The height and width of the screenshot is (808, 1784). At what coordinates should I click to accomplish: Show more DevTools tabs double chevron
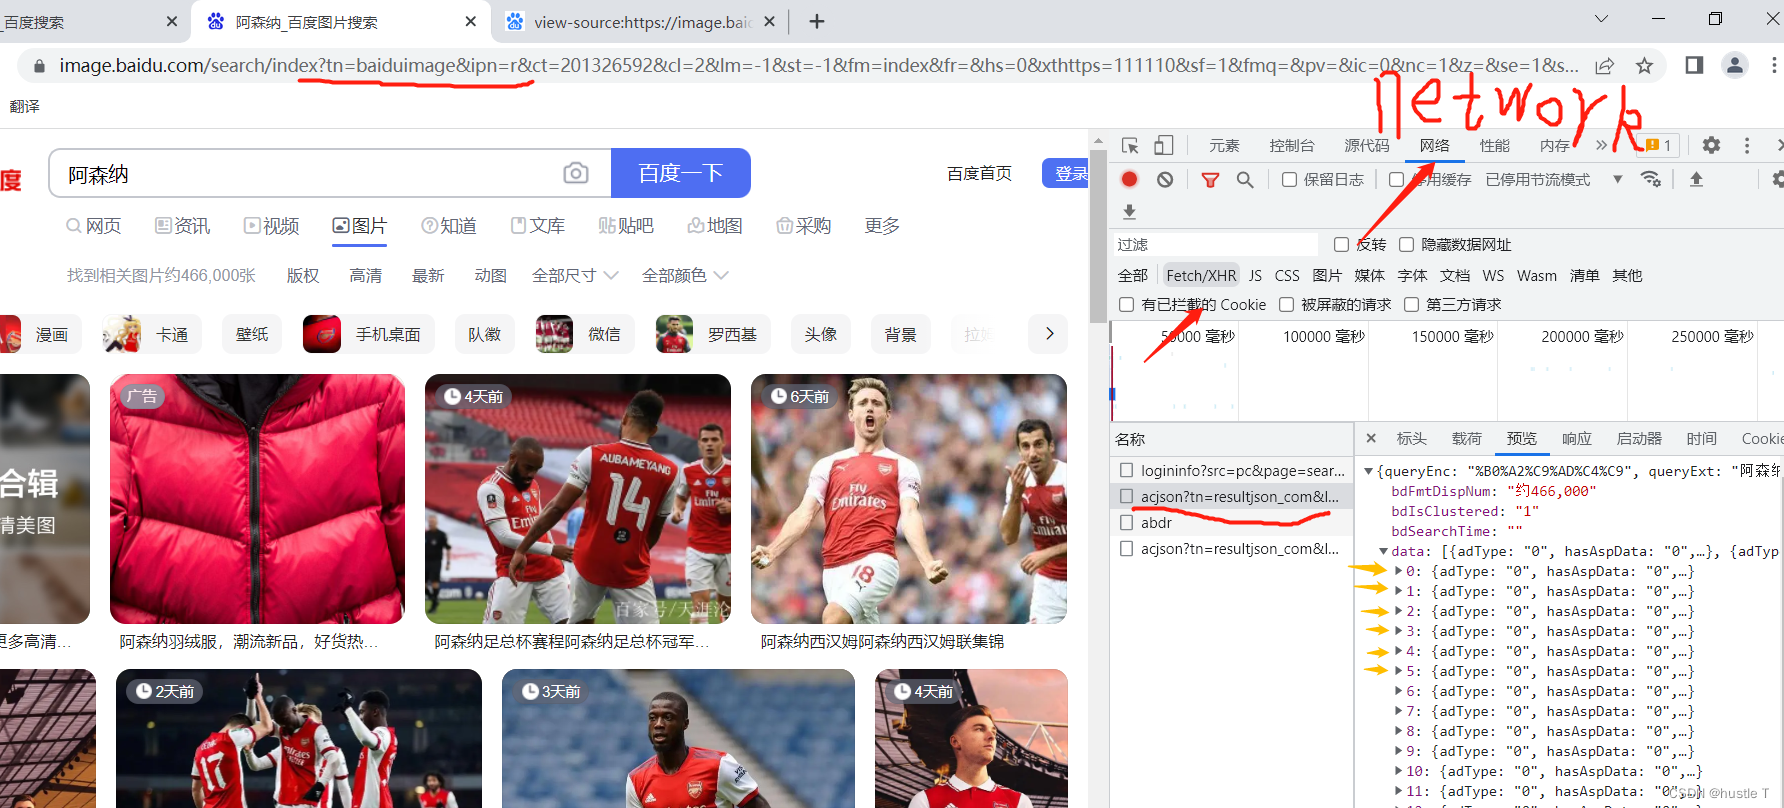click(x=1601, y=146)
